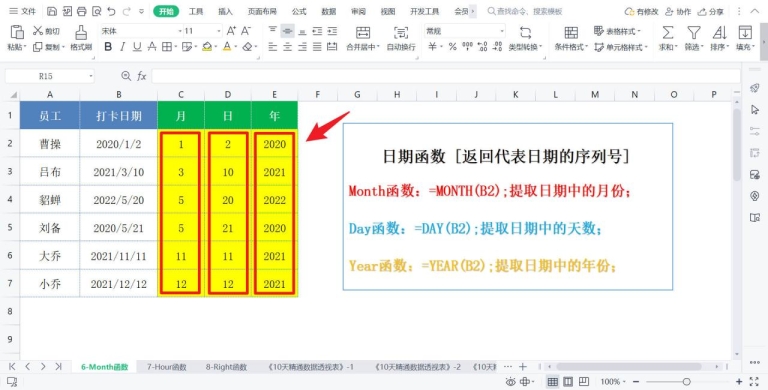Image resolution: width=768 pixels, height=390 pixels.
Task: Apply justify alignment icon
Action: (317, 47)
